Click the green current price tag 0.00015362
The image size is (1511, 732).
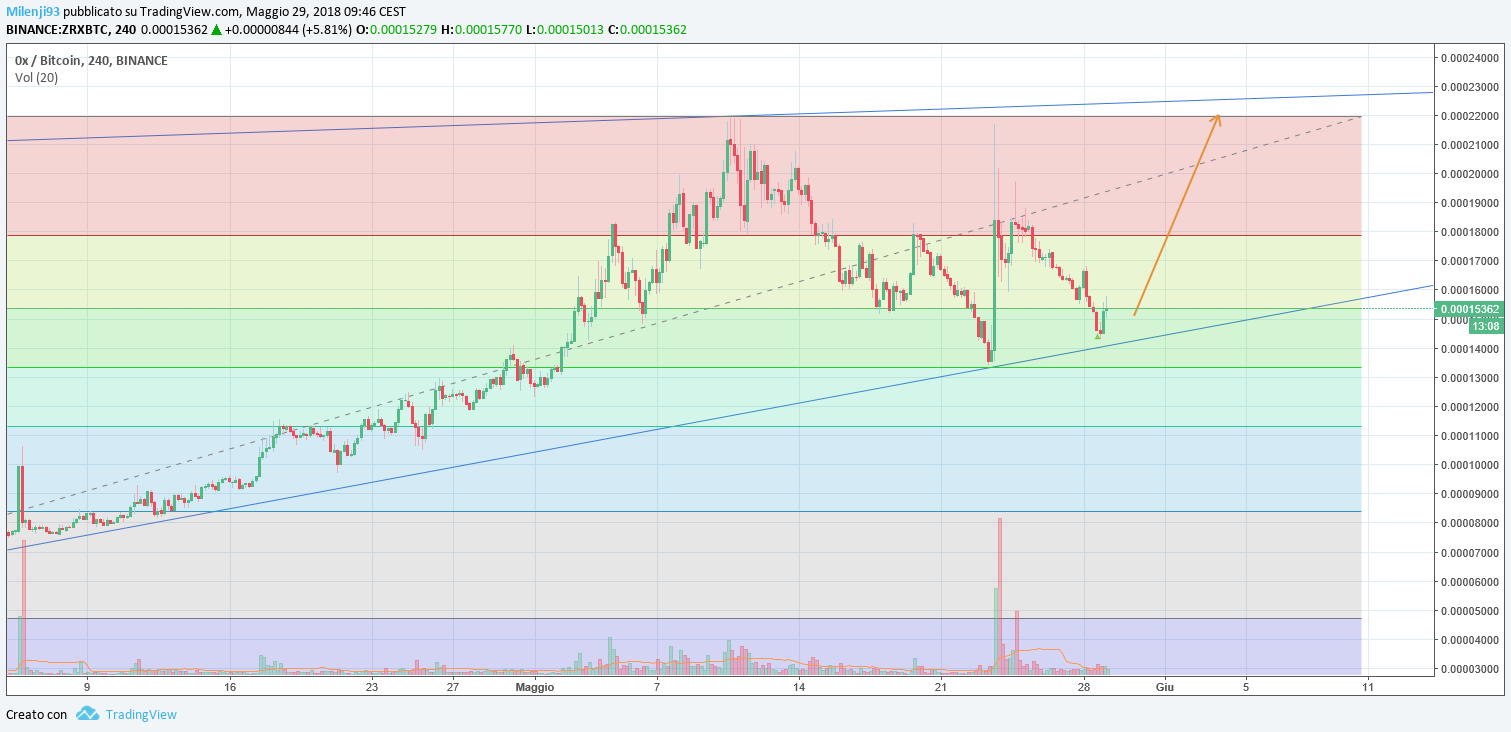1468,310
